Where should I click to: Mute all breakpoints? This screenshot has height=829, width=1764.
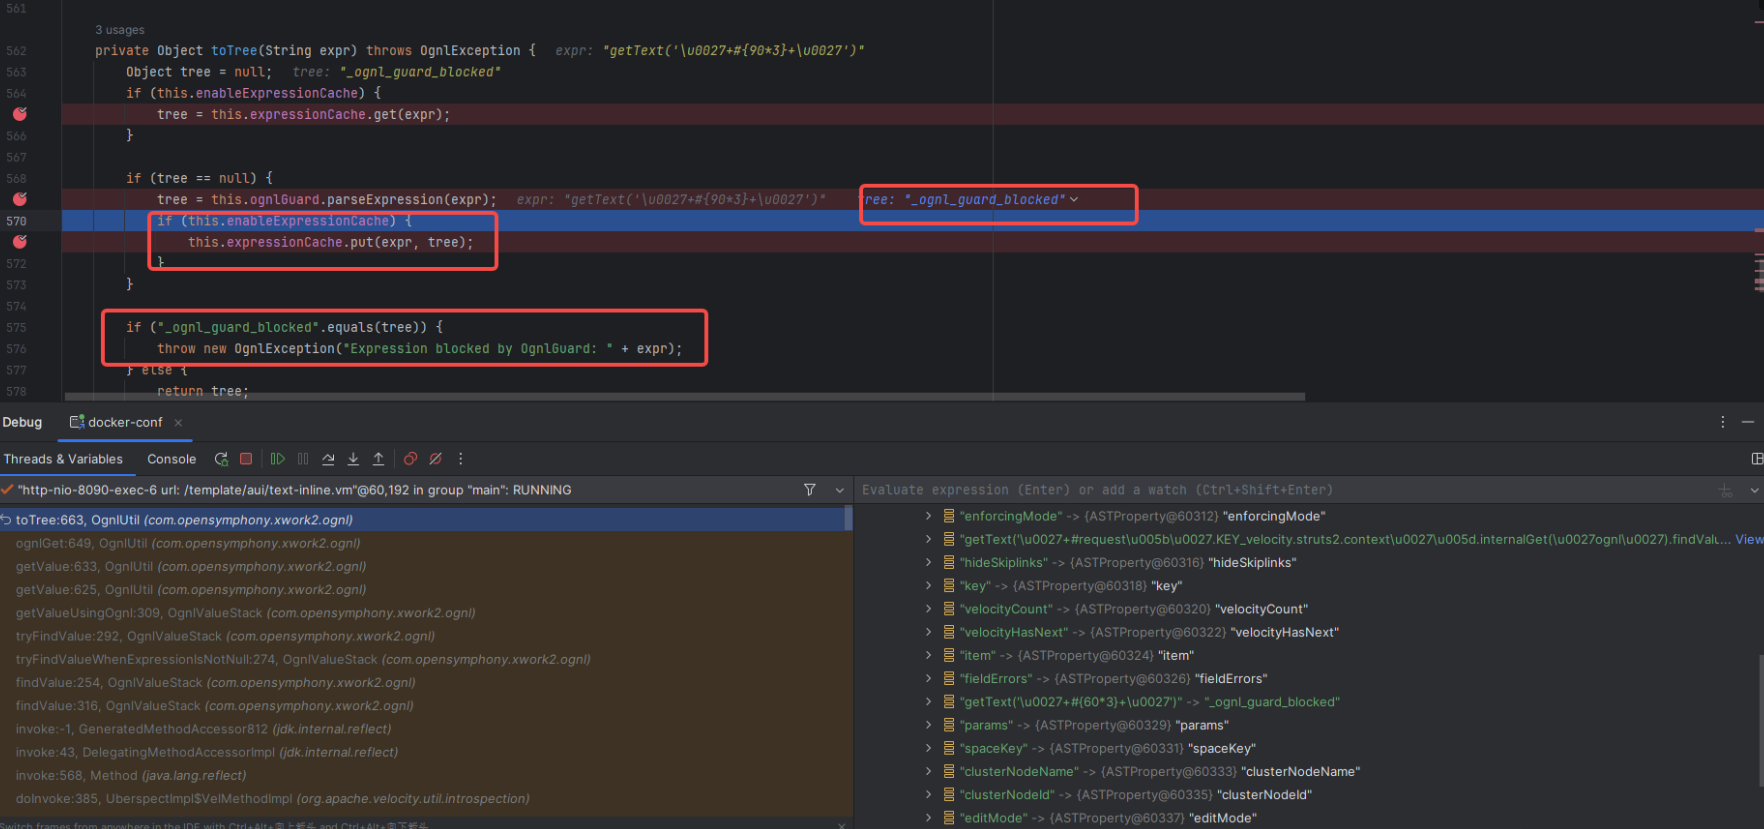[x=435, y=459]
